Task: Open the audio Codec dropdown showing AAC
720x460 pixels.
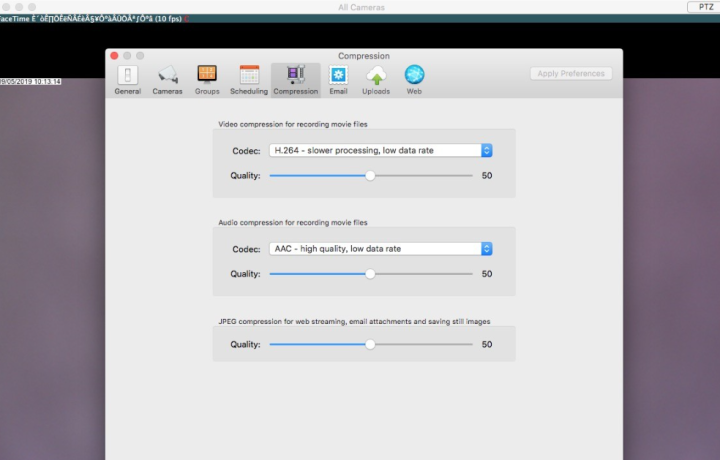Action: (381, 249)
